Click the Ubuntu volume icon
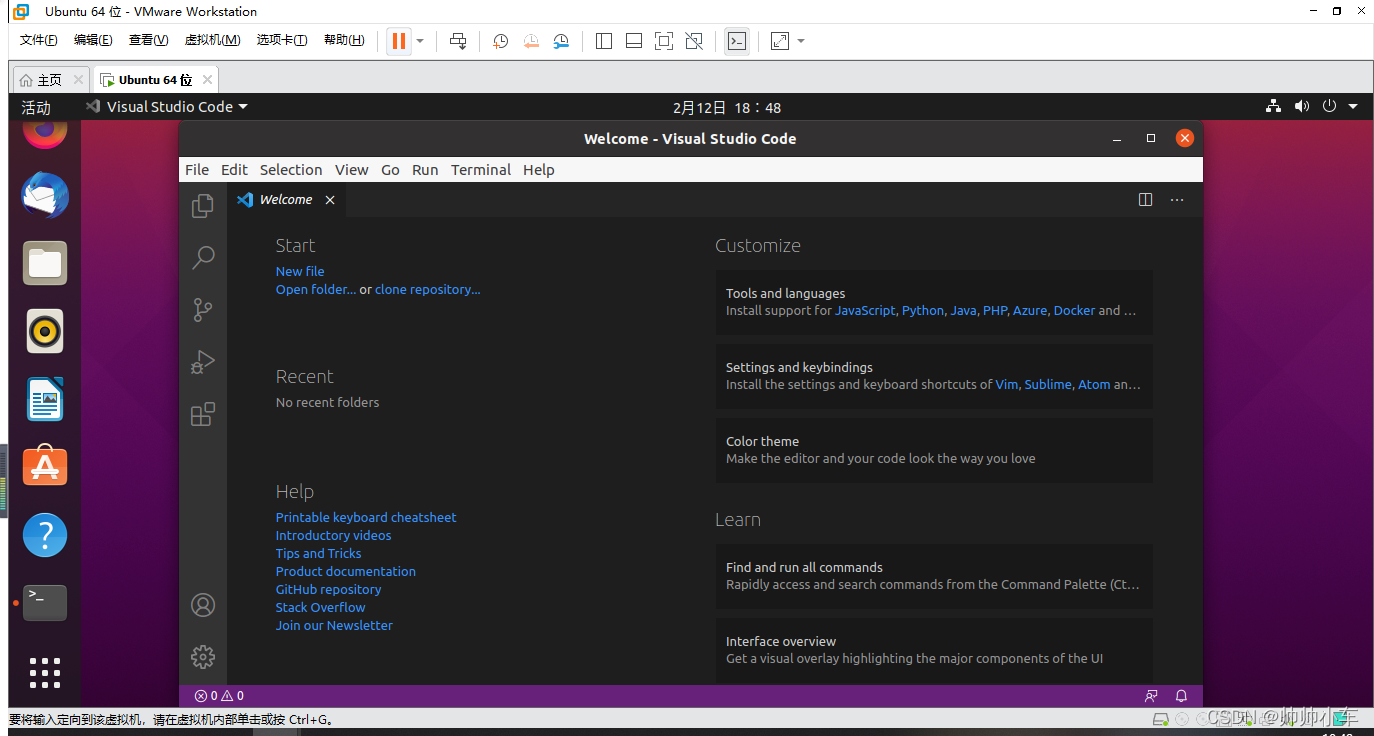 (x=1301, y=106)
